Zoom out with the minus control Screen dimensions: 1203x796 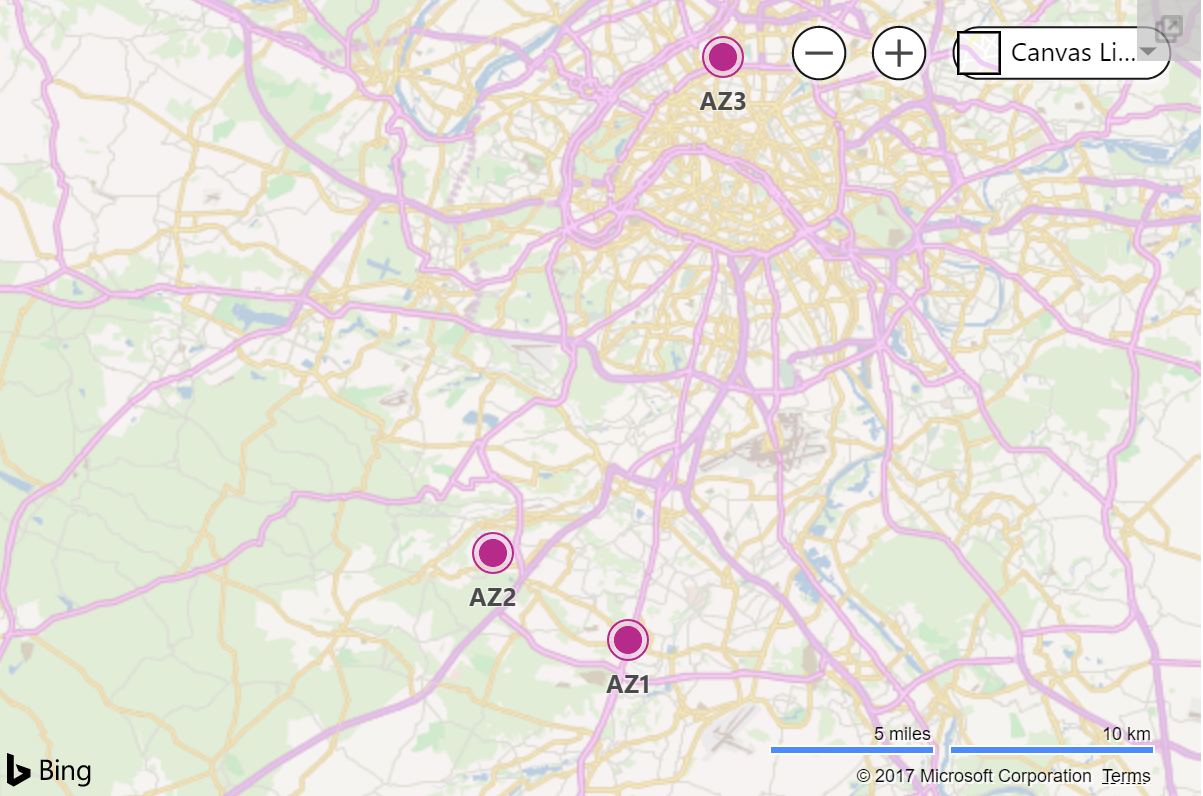[x=819, y=53]
